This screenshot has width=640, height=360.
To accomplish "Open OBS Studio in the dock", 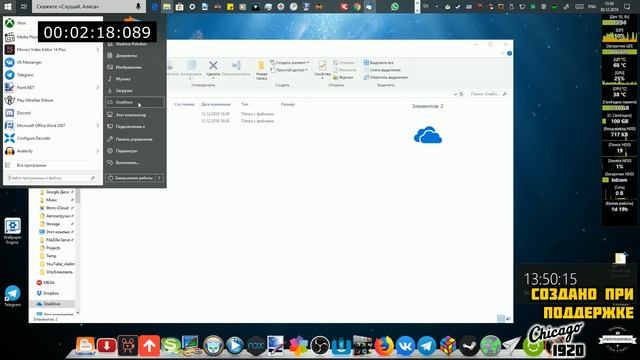I will (320, 346).
